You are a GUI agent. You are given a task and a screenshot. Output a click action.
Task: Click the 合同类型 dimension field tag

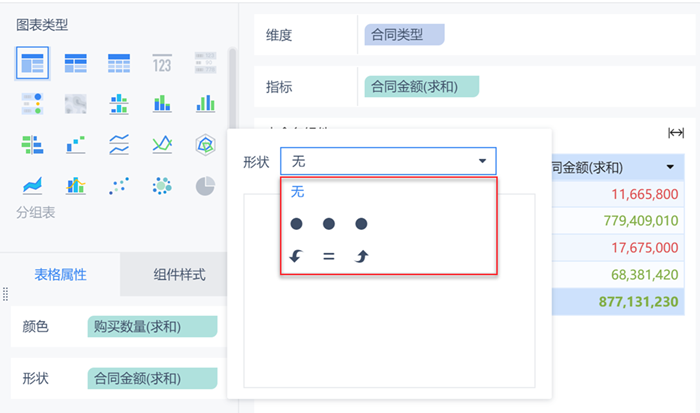pyautogui.click(x=402, y=35)
